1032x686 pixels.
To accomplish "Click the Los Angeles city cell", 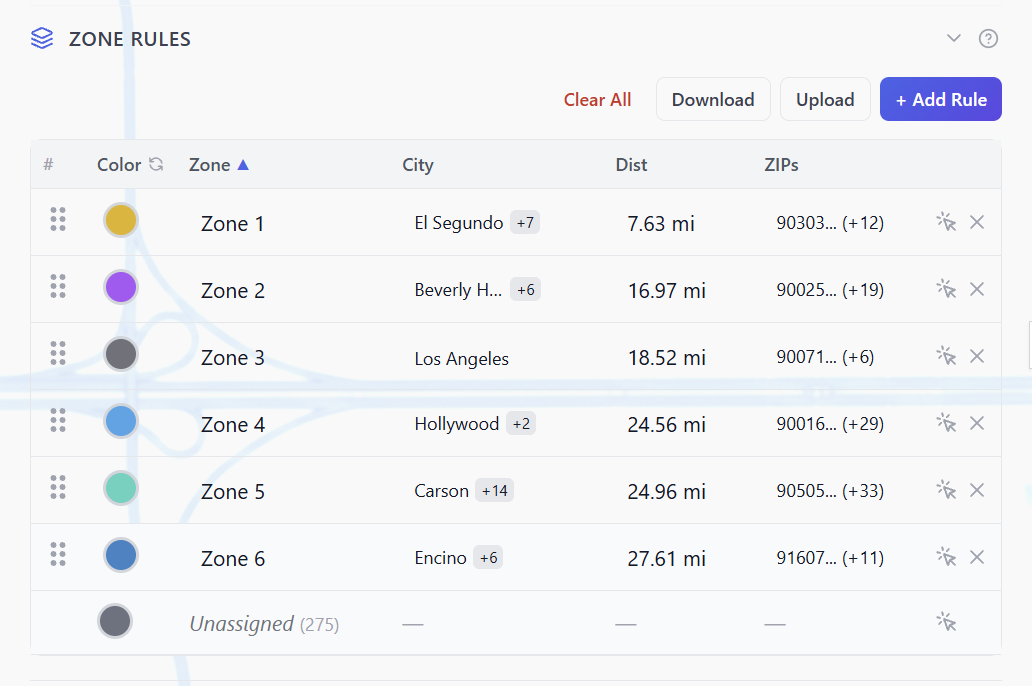I will point(461,358).
